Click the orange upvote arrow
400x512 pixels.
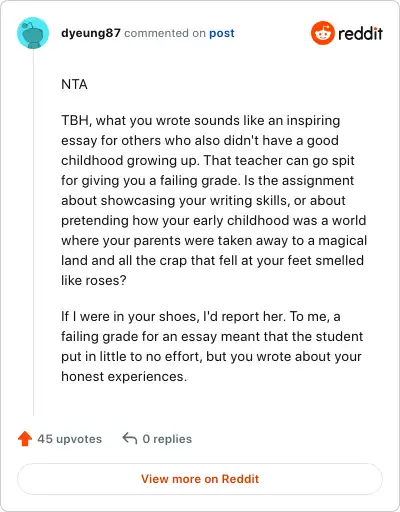[x=25, y=439]
